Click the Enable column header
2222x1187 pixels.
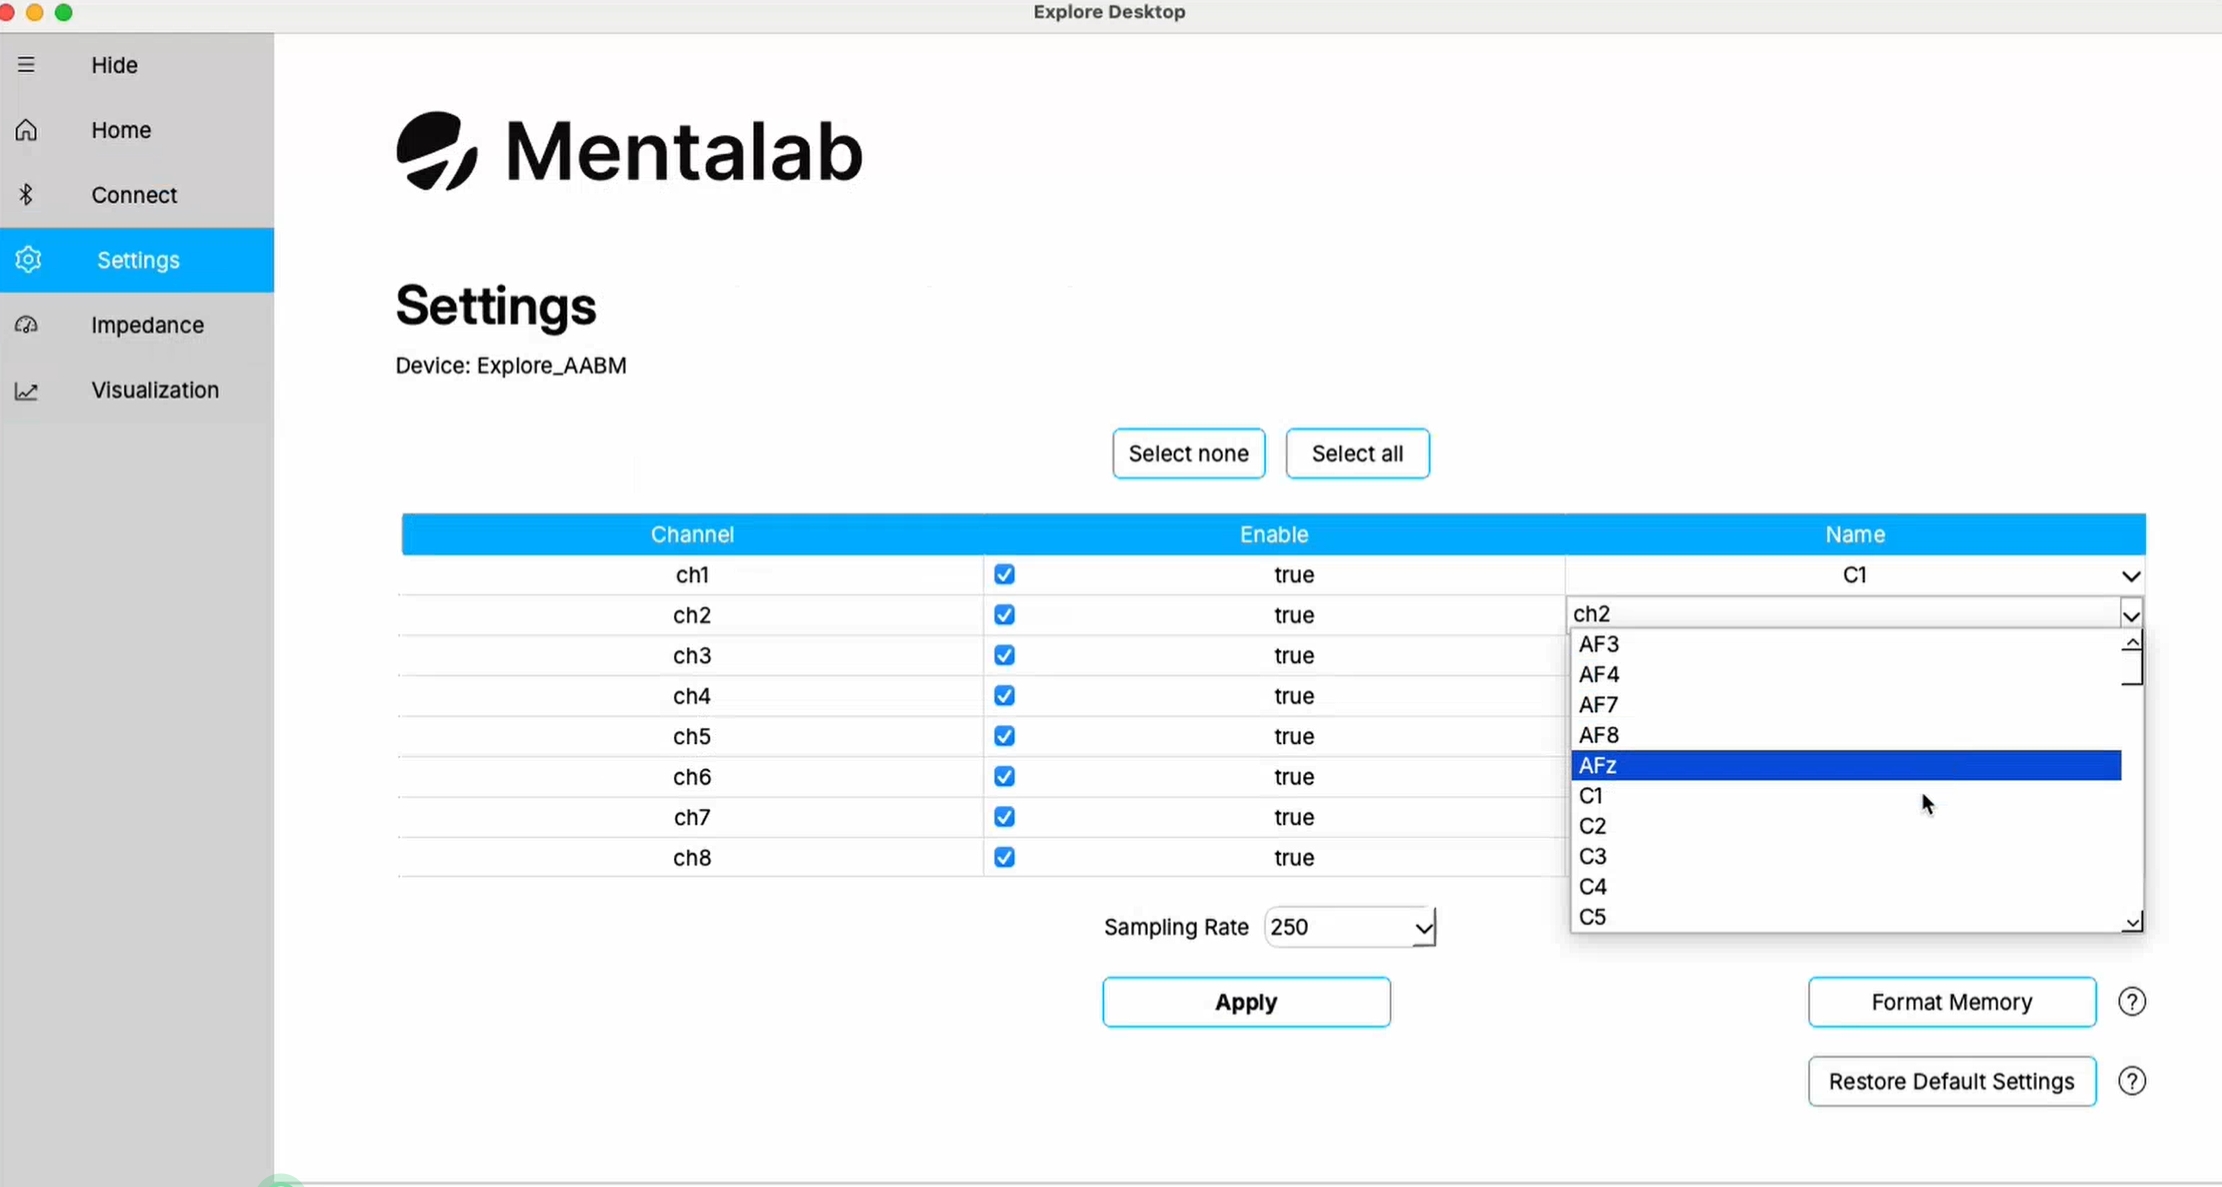coord(1274,535)
